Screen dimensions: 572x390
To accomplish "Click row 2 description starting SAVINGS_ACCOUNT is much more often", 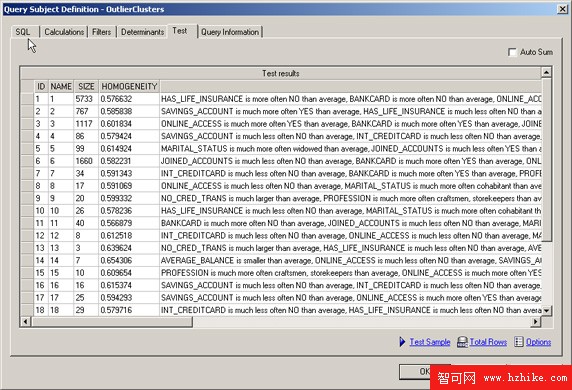I will tap(351, 111).
